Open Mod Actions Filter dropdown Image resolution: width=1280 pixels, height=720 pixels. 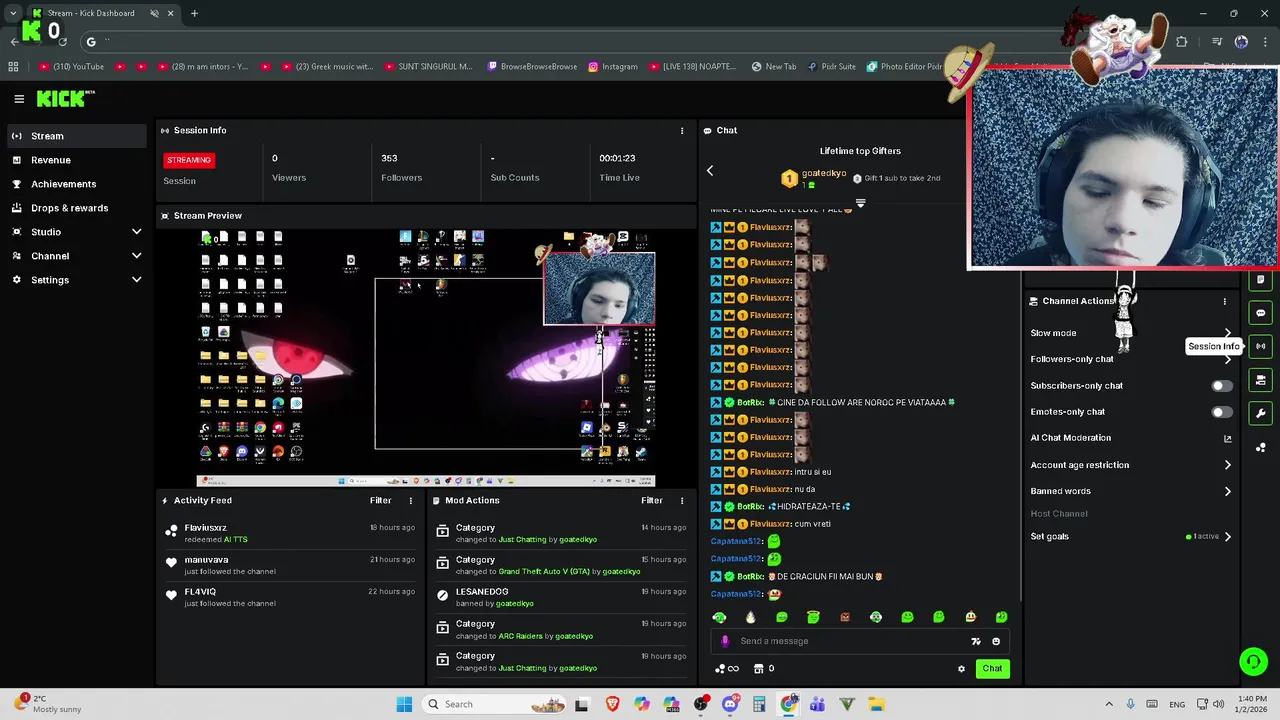coord(652,500)
